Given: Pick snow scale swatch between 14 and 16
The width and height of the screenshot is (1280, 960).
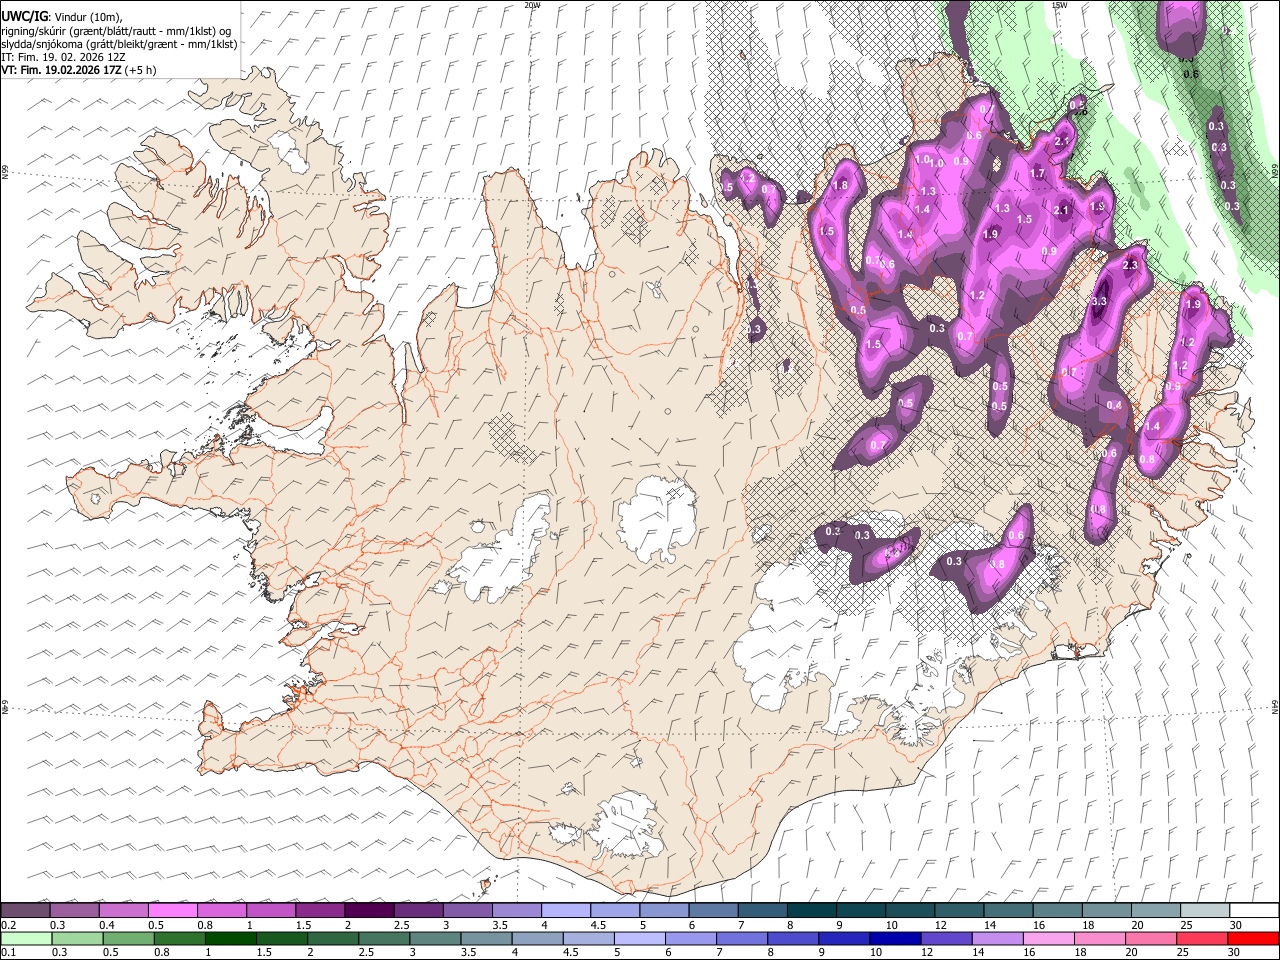Looking at the screenshot, I should coord(1008,910).
